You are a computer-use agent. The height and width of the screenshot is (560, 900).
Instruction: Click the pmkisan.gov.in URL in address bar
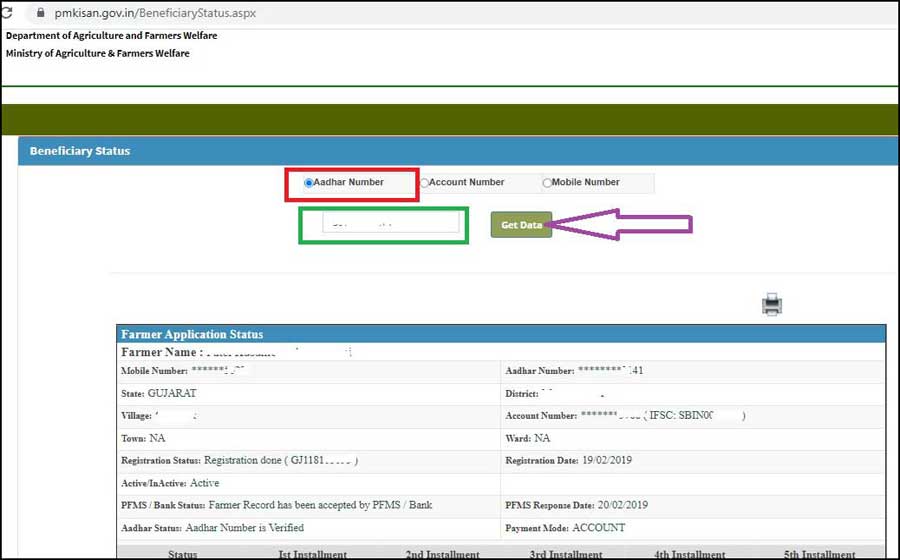[x=155, y=13]
